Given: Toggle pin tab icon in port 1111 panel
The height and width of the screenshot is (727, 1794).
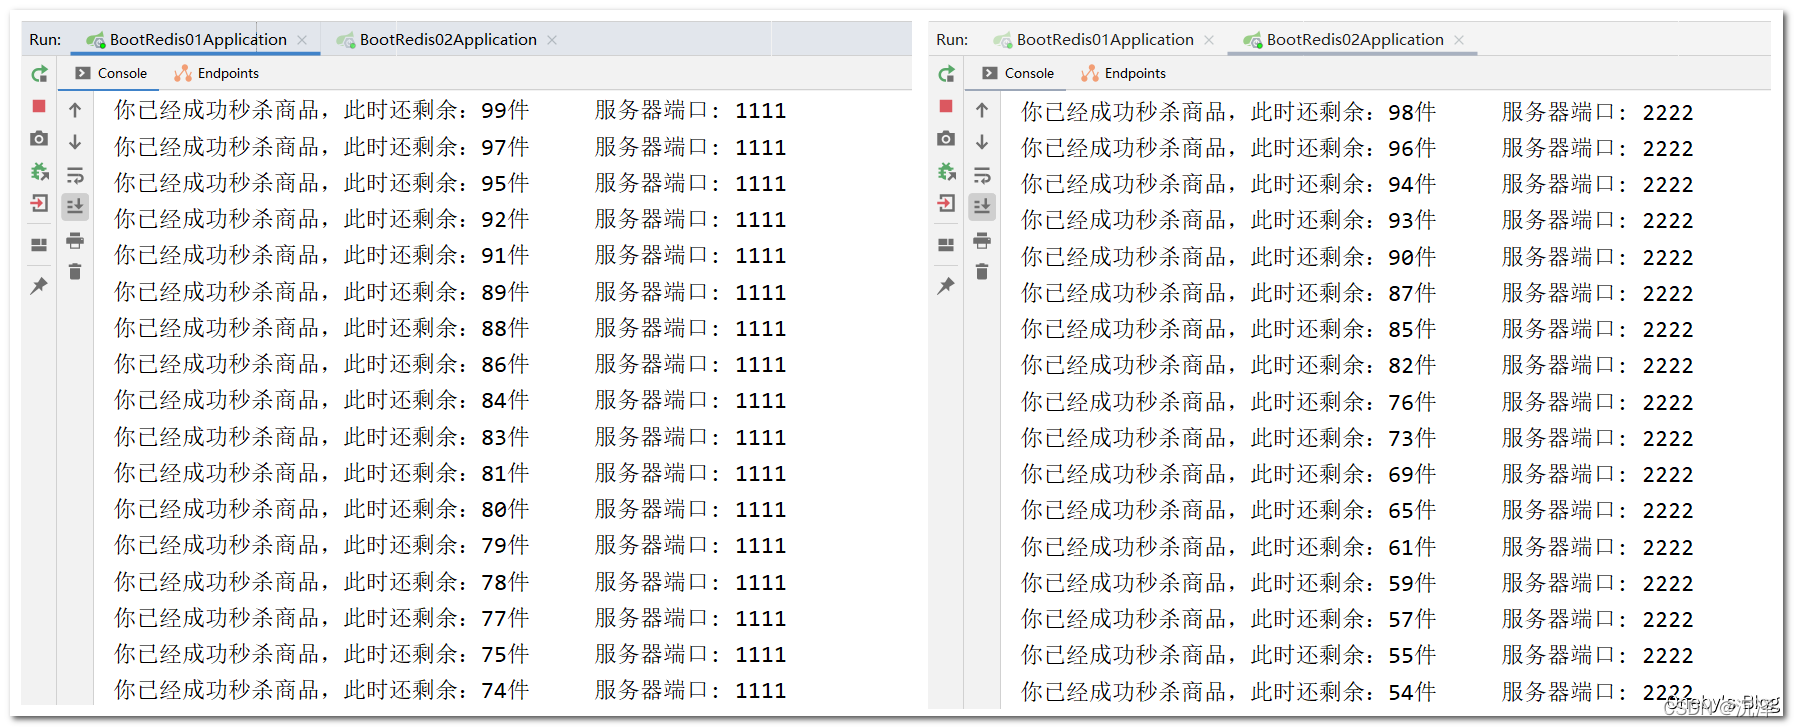Looking at the screenshot, I should 39,286.
